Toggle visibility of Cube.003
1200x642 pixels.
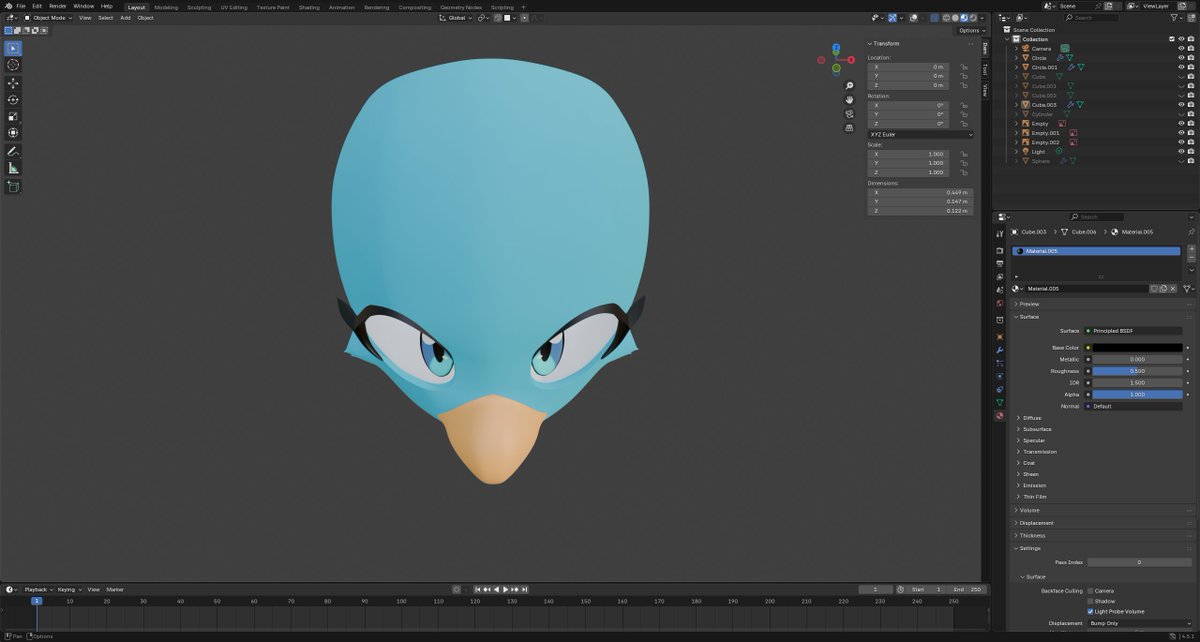click(1181, 104)
